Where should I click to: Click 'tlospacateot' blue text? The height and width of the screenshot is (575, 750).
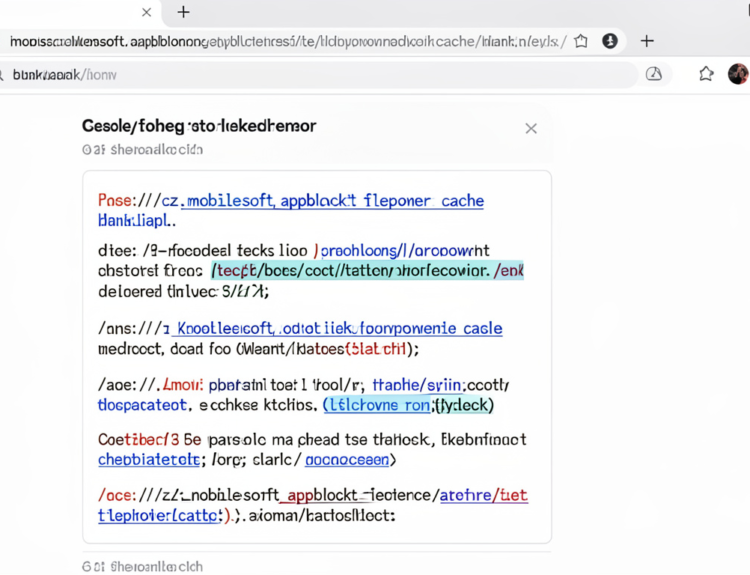(x=142, y=405)
